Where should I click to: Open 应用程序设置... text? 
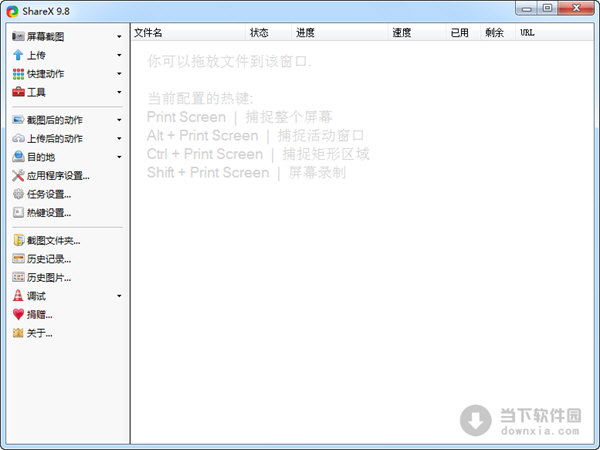pyautogui.click(x=58, y=176)
